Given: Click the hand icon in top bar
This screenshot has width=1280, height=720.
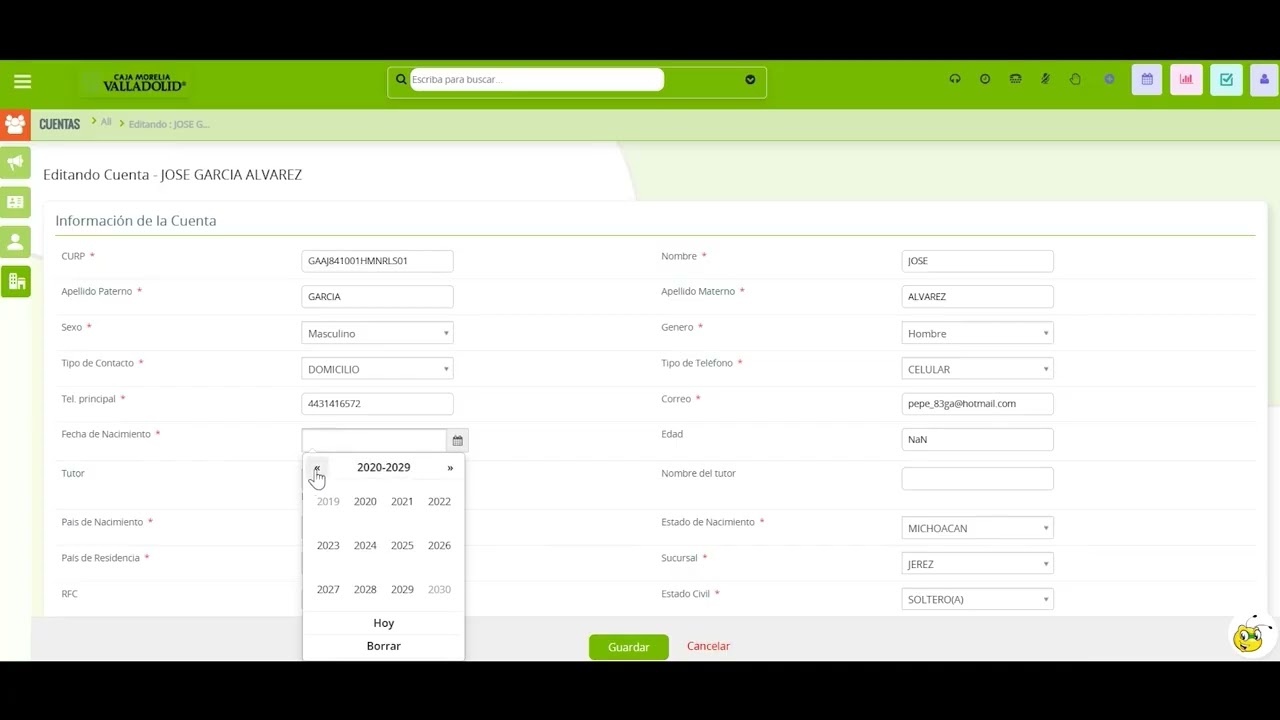Looking at the screenshot, I should 1075,80.
